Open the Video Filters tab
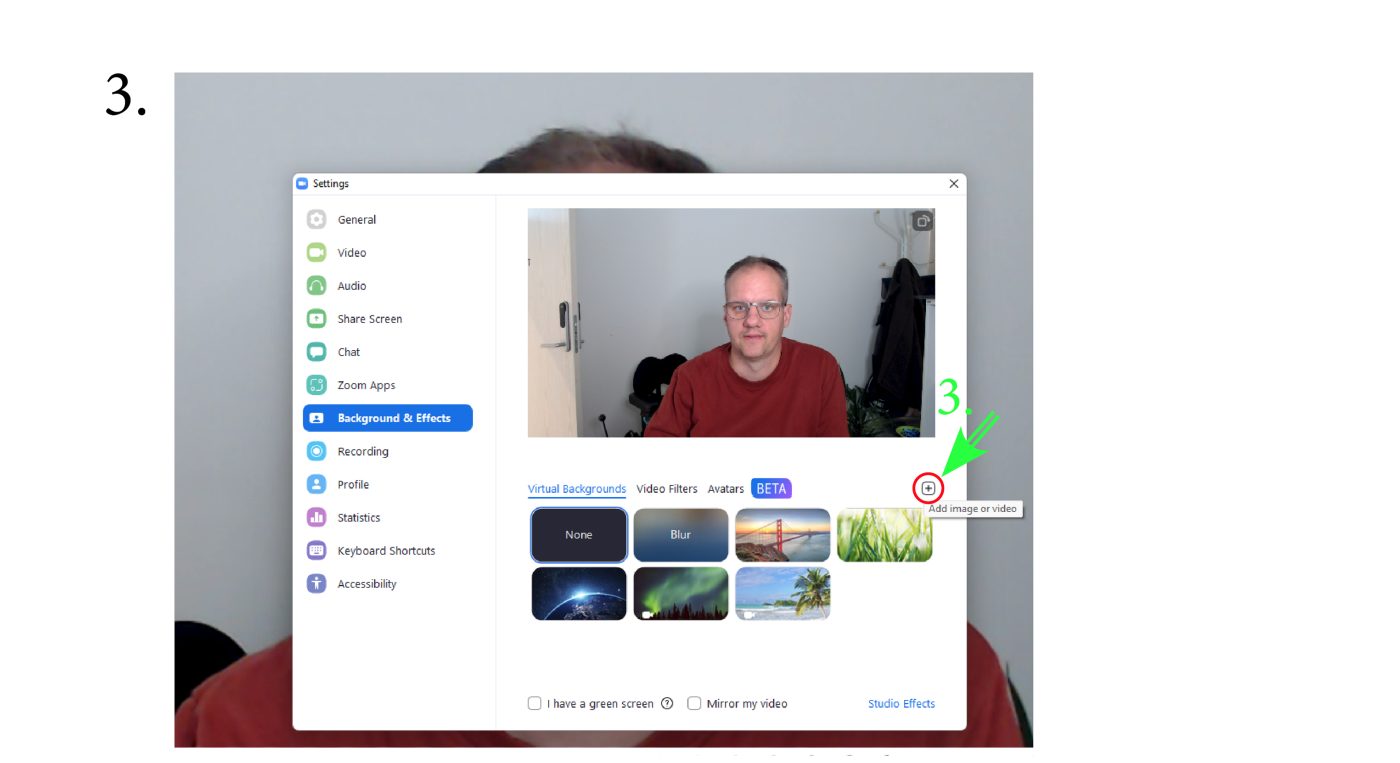The height and width of the screenshot is (763, 1400). pos(667,489)
